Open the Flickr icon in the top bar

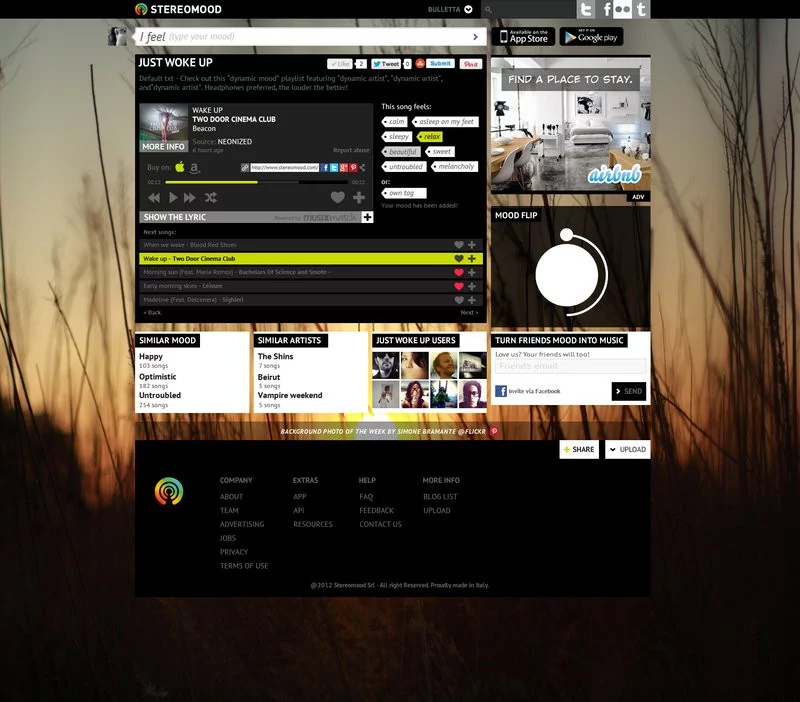622,9
